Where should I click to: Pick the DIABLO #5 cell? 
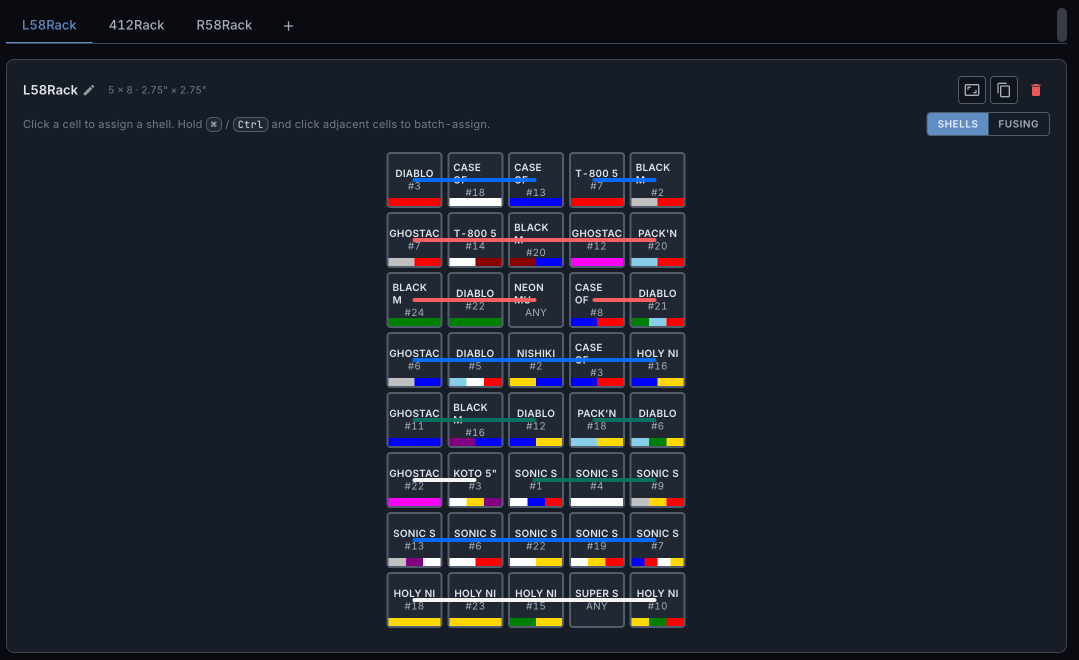click(x=475, y=360)
